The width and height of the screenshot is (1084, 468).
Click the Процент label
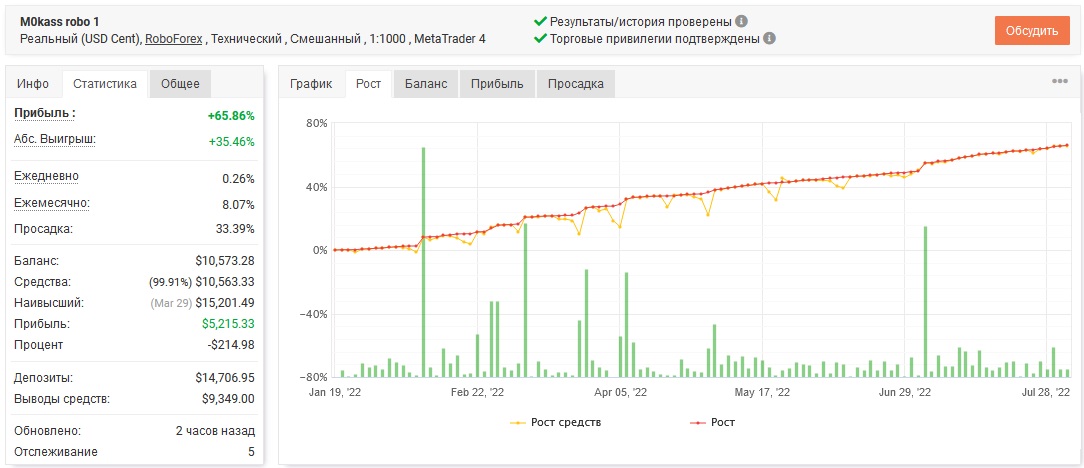[39, 344]
